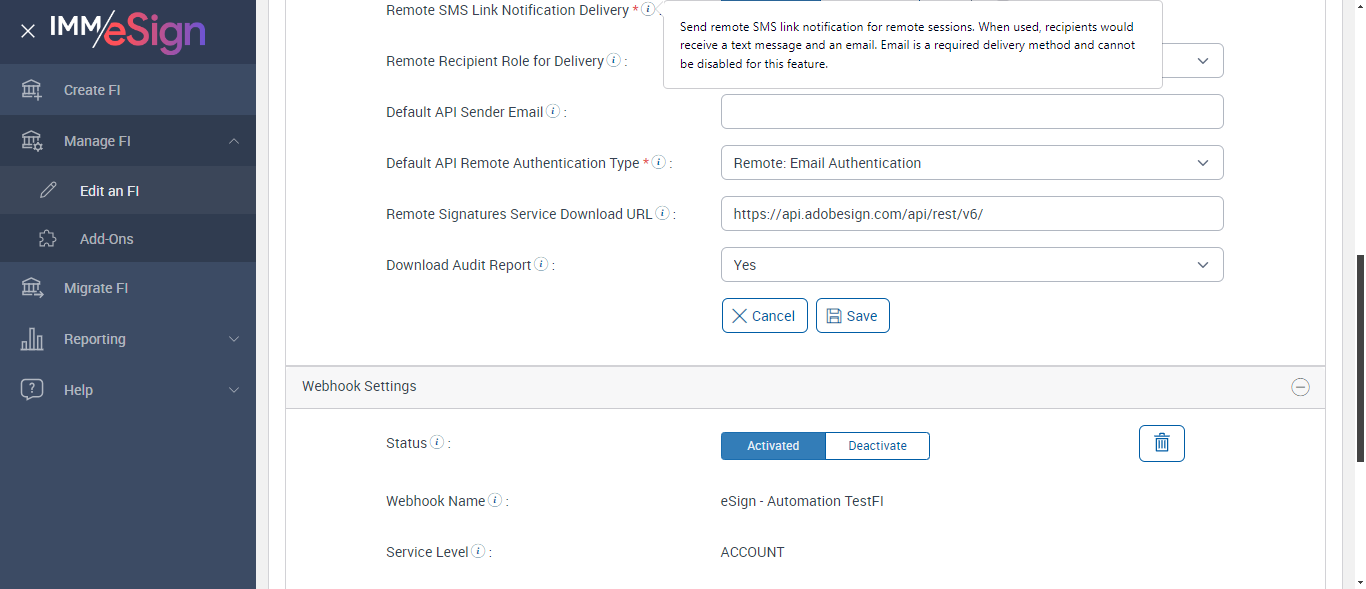Click the Default API Sender Email field
Screen dimensions: 1366x589
click(x=971, y=112)
